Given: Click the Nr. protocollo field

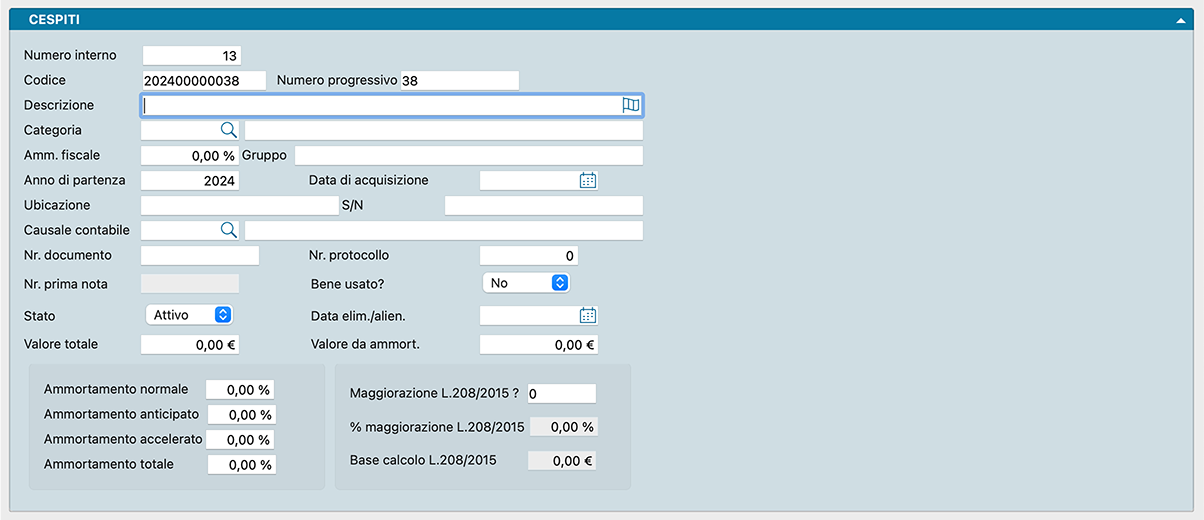Looking at the screenshot, I should 528,255.
